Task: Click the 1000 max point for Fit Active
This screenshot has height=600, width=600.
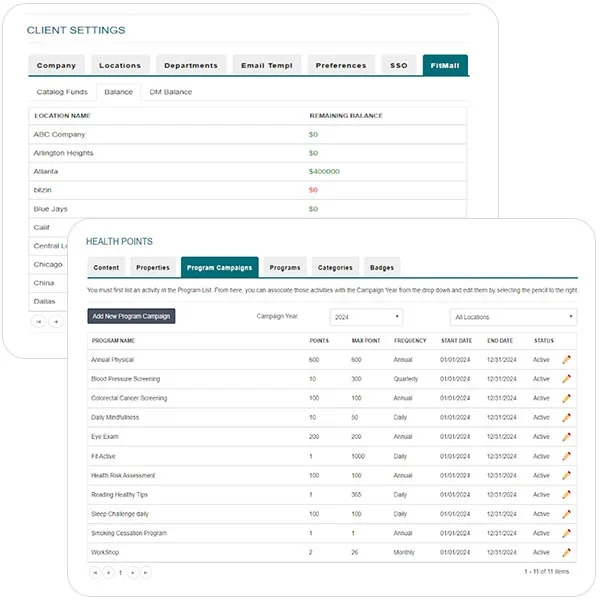Action: point(358,456)
